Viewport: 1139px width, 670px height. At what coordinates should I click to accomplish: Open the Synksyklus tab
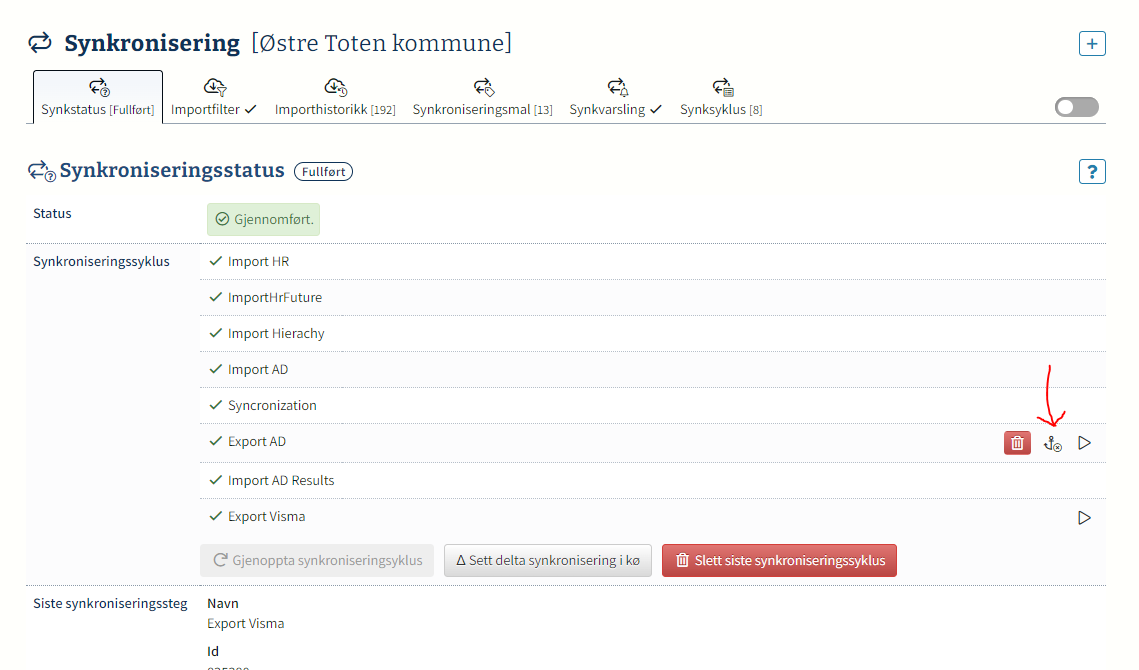pyautogui.click(x=721, y=98)
